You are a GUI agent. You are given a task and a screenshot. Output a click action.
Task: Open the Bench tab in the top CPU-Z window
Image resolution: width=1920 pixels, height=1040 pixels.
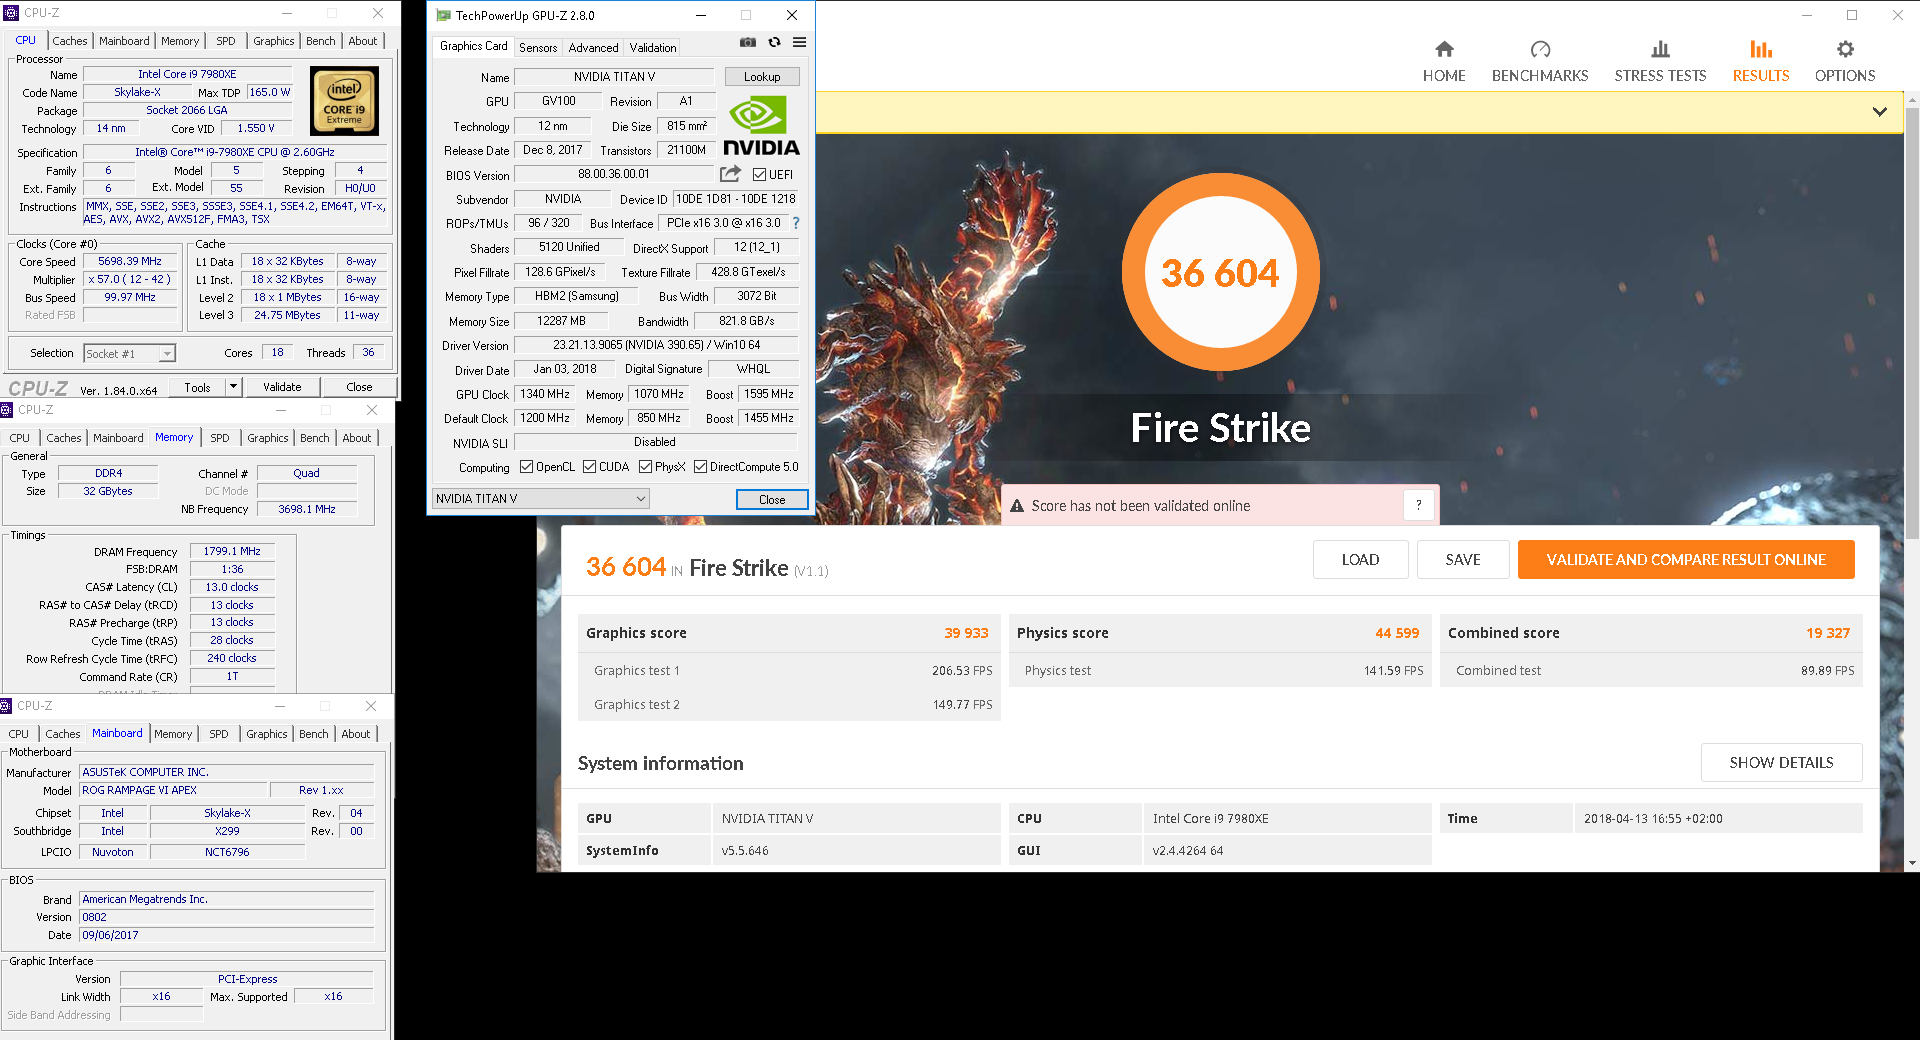click(x=321, y=41)
